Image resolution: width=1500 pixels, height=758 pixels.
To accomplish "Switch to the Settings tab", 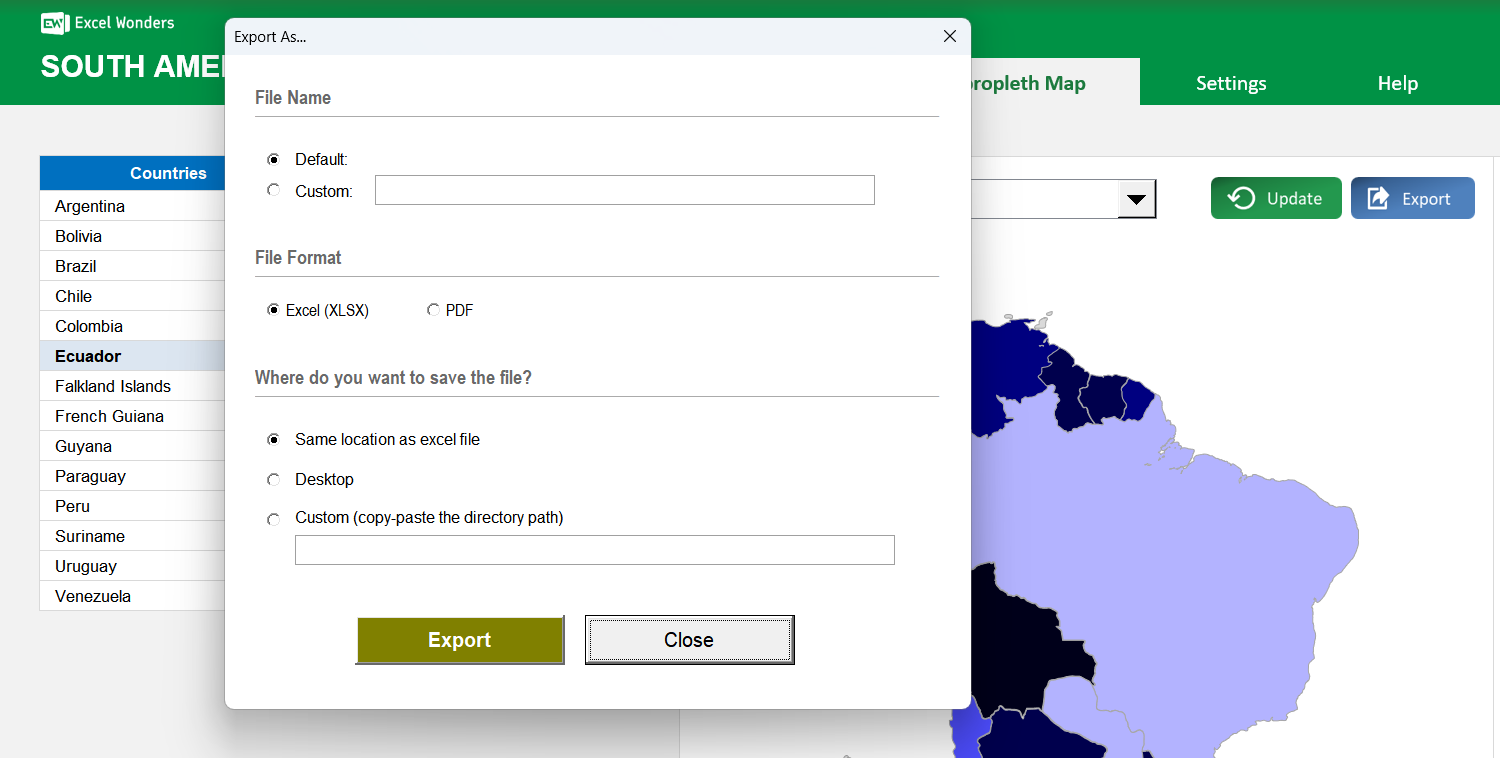I will pos(1231,83).
